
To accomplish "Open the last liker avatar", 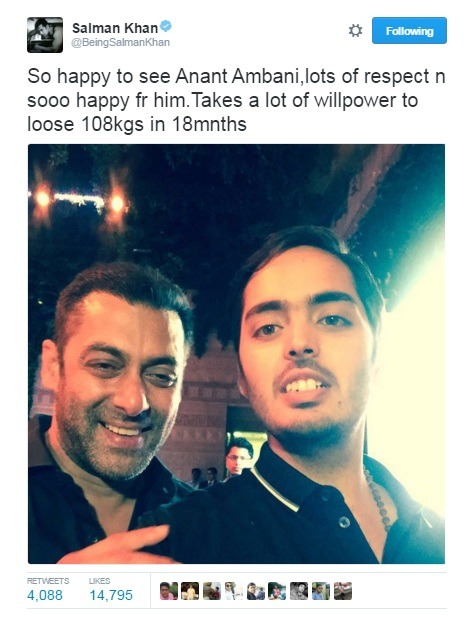I will (x=342, y=591).
